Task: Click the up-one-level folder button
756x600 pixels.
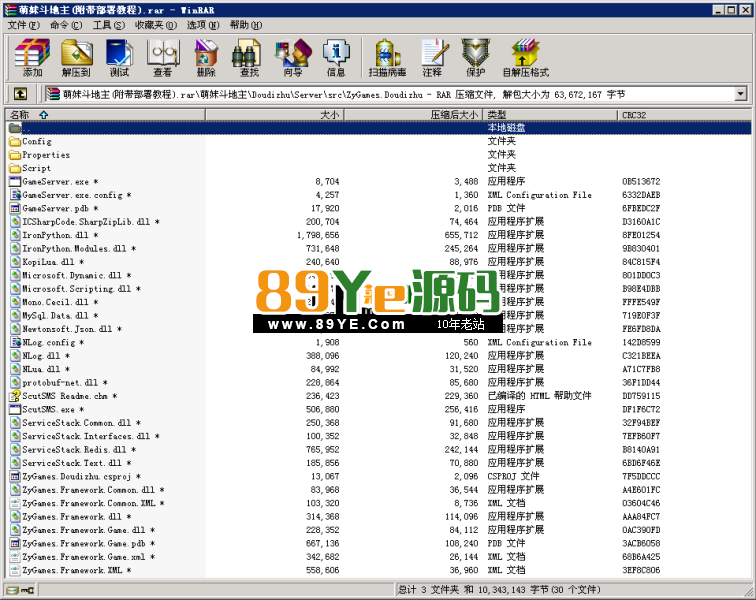Action: [20, 94]
